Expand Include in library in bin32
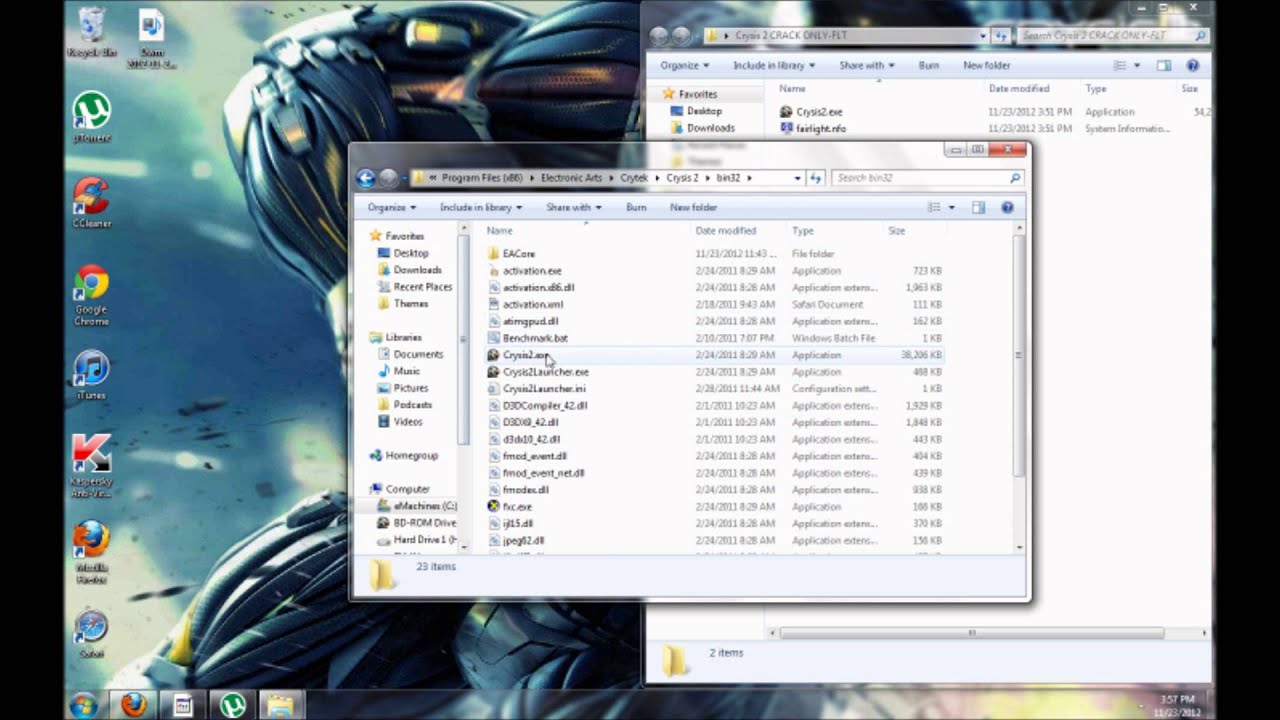Screen dimensions: 1280x720 (481, 207)
